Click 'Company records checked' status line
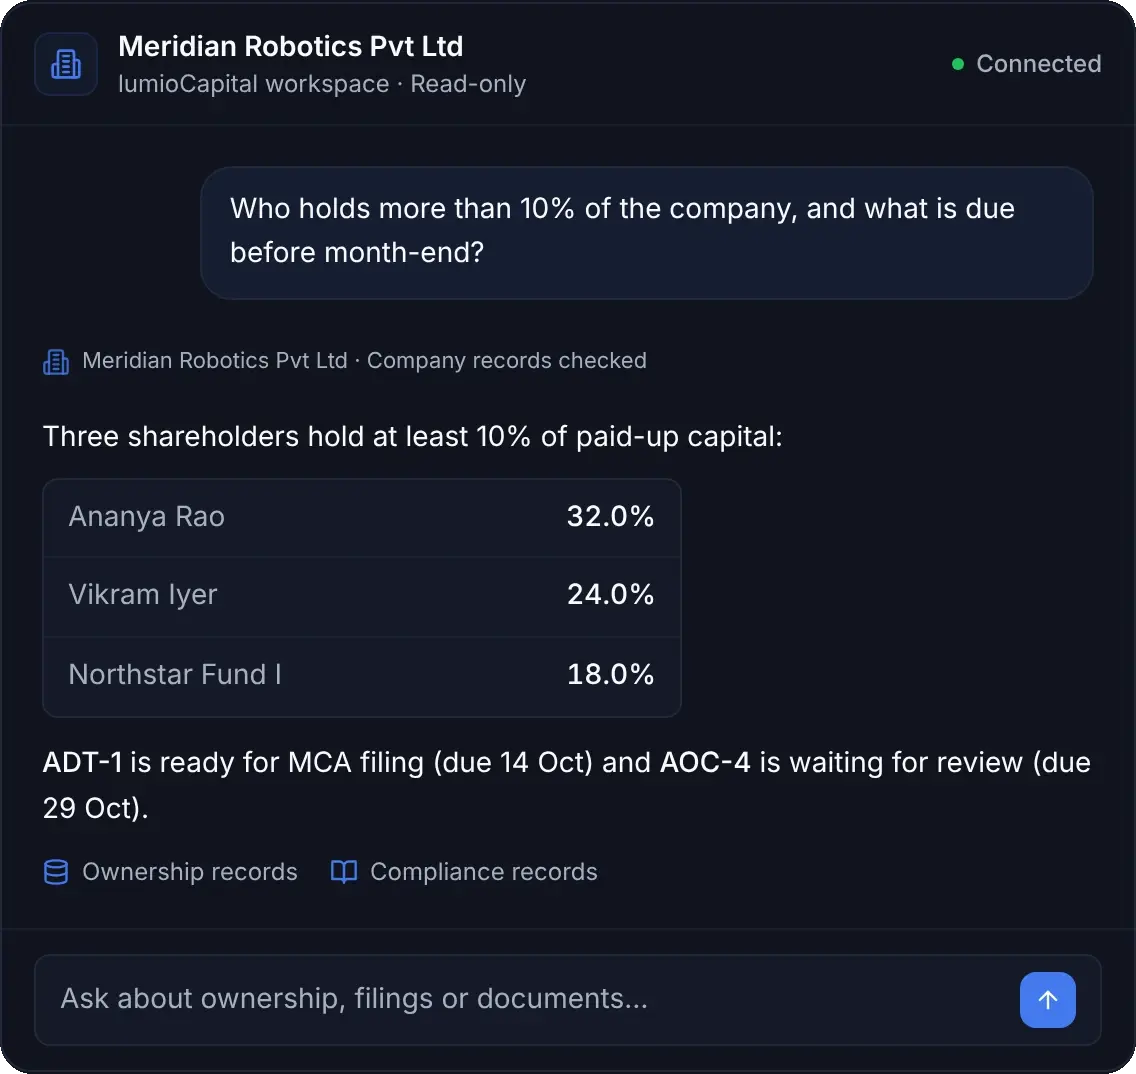The width and height of the screenshot is (1136, 1074). [x=506, y=360]
